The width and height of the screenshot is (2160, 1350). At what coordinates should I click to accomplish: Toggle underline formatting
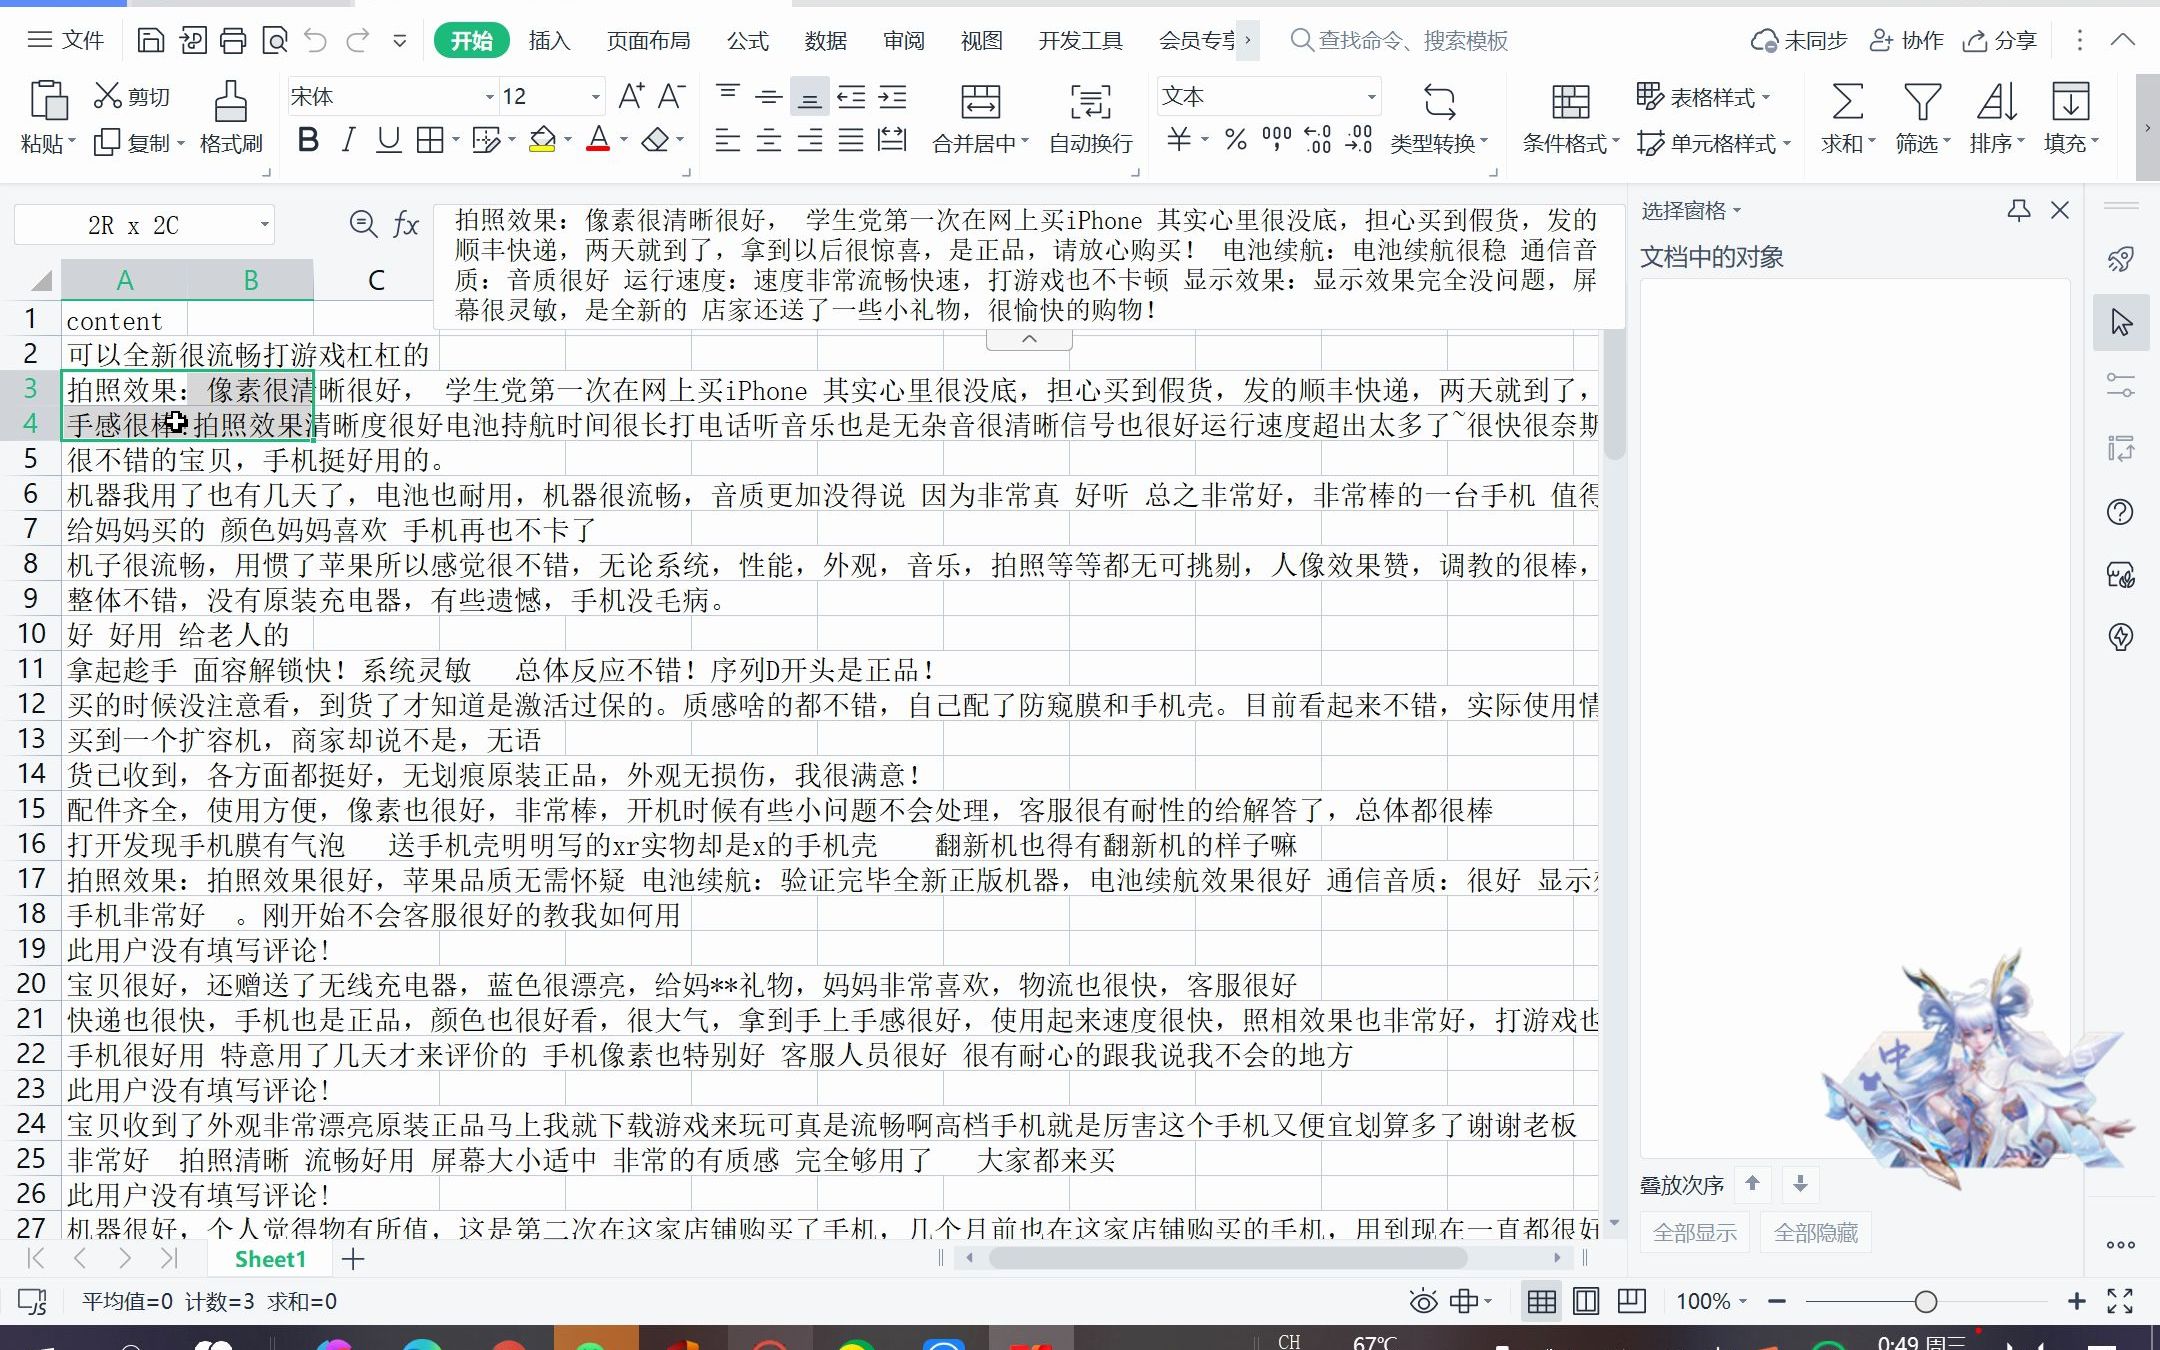387,140
